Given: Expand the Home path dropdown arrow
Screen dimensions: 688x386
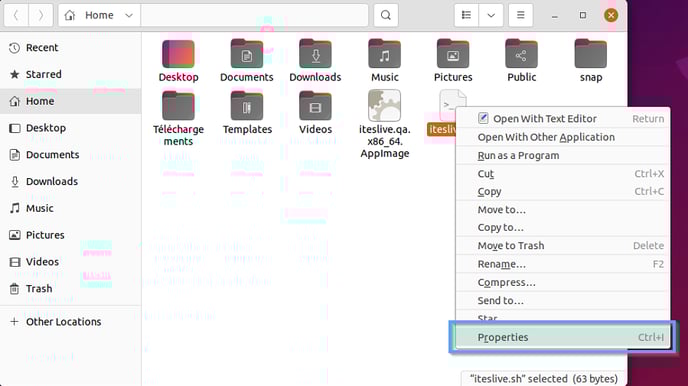Looking at the screenshot, I should pyautogui.click(x=129, y=15).
